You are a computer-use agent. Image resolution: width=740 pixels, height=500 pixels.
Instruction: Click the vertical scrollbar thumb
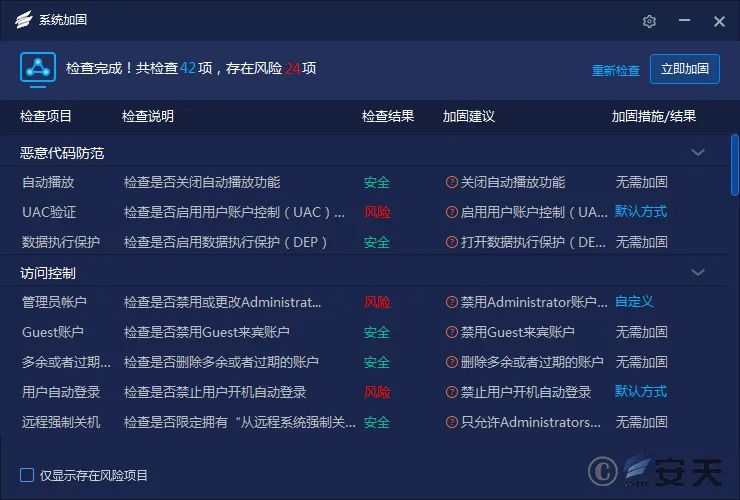pyautogui.click(x=735, y=165)
